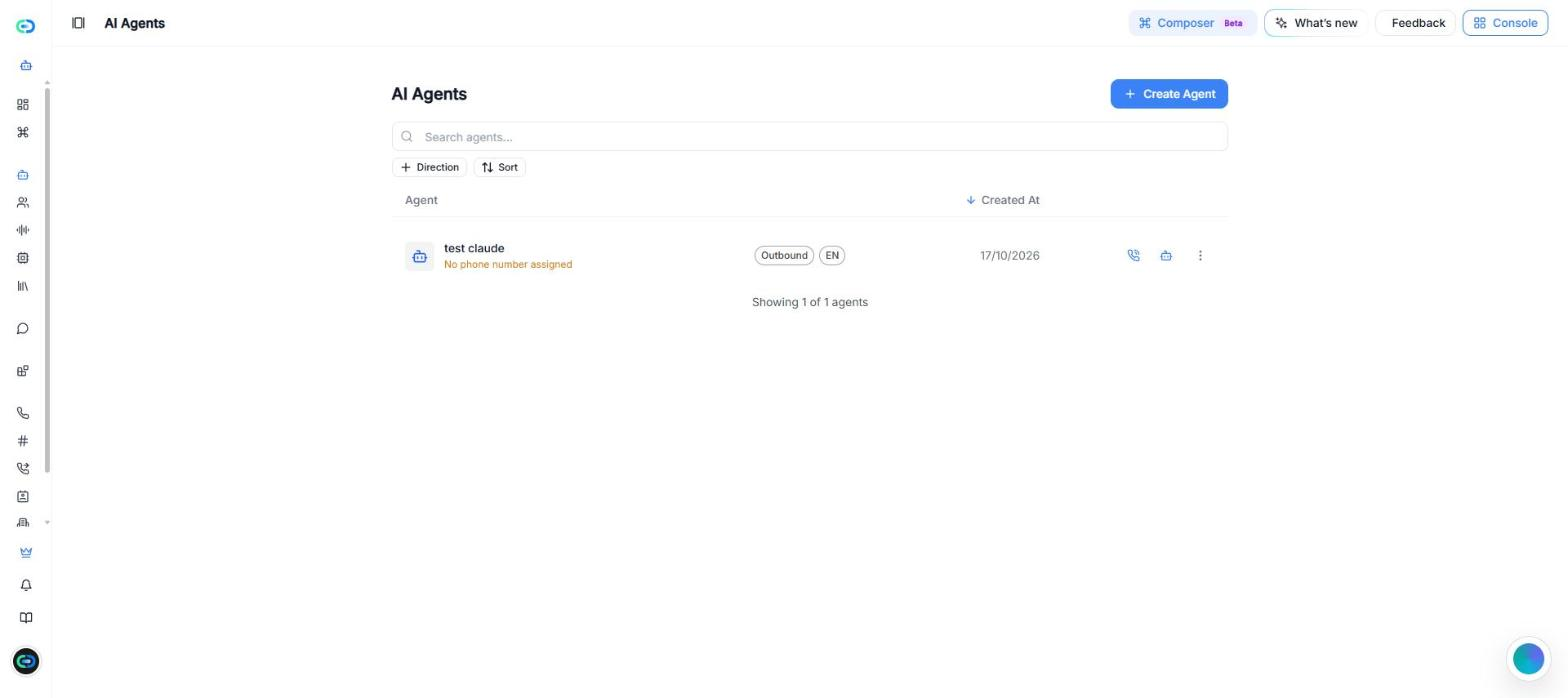Open the three-dot menu for test claude
Image resolution: width=1568 pixels, height=698 pixels.
point(1200,256)
